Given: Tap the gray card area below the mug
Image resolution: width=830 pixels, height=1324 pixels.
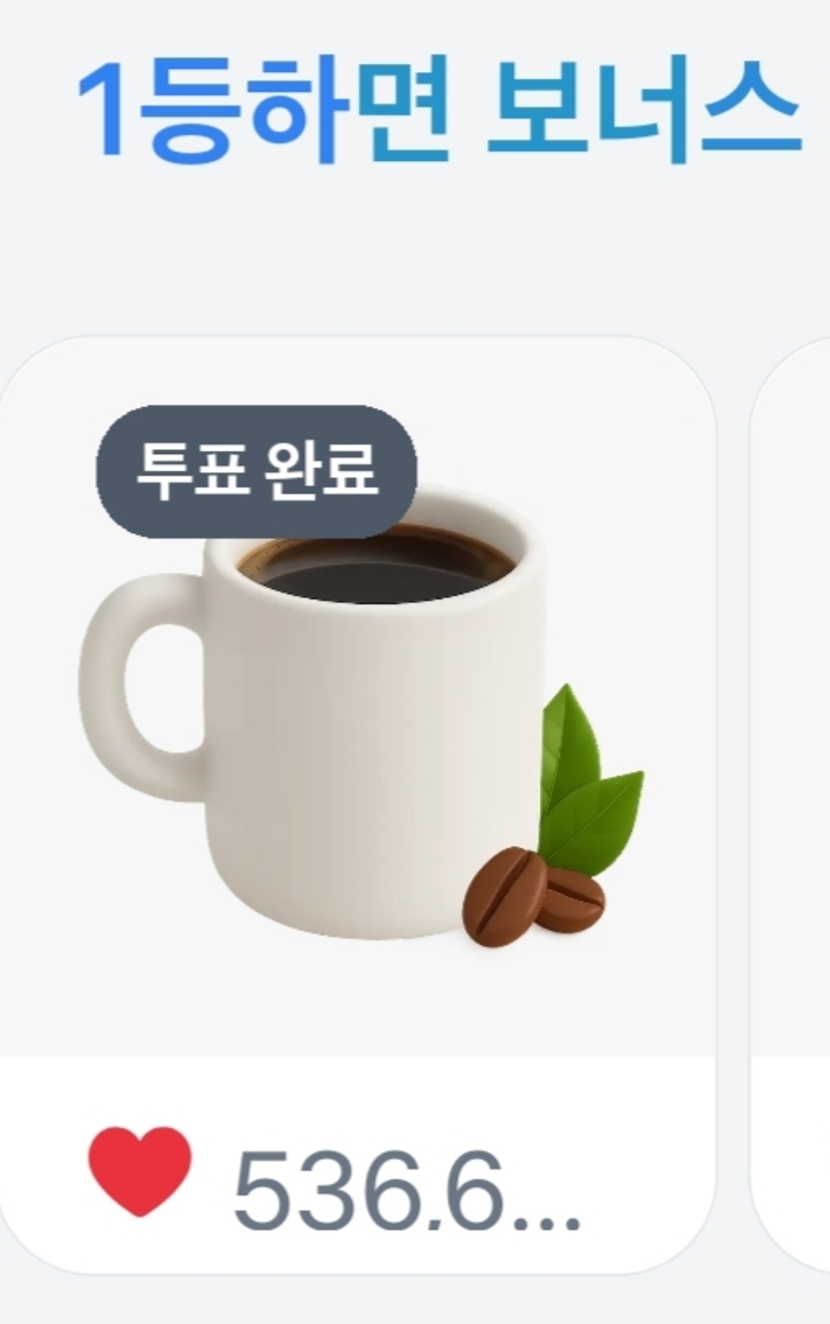Looking at the screenshot, I should click(357, 1000).
